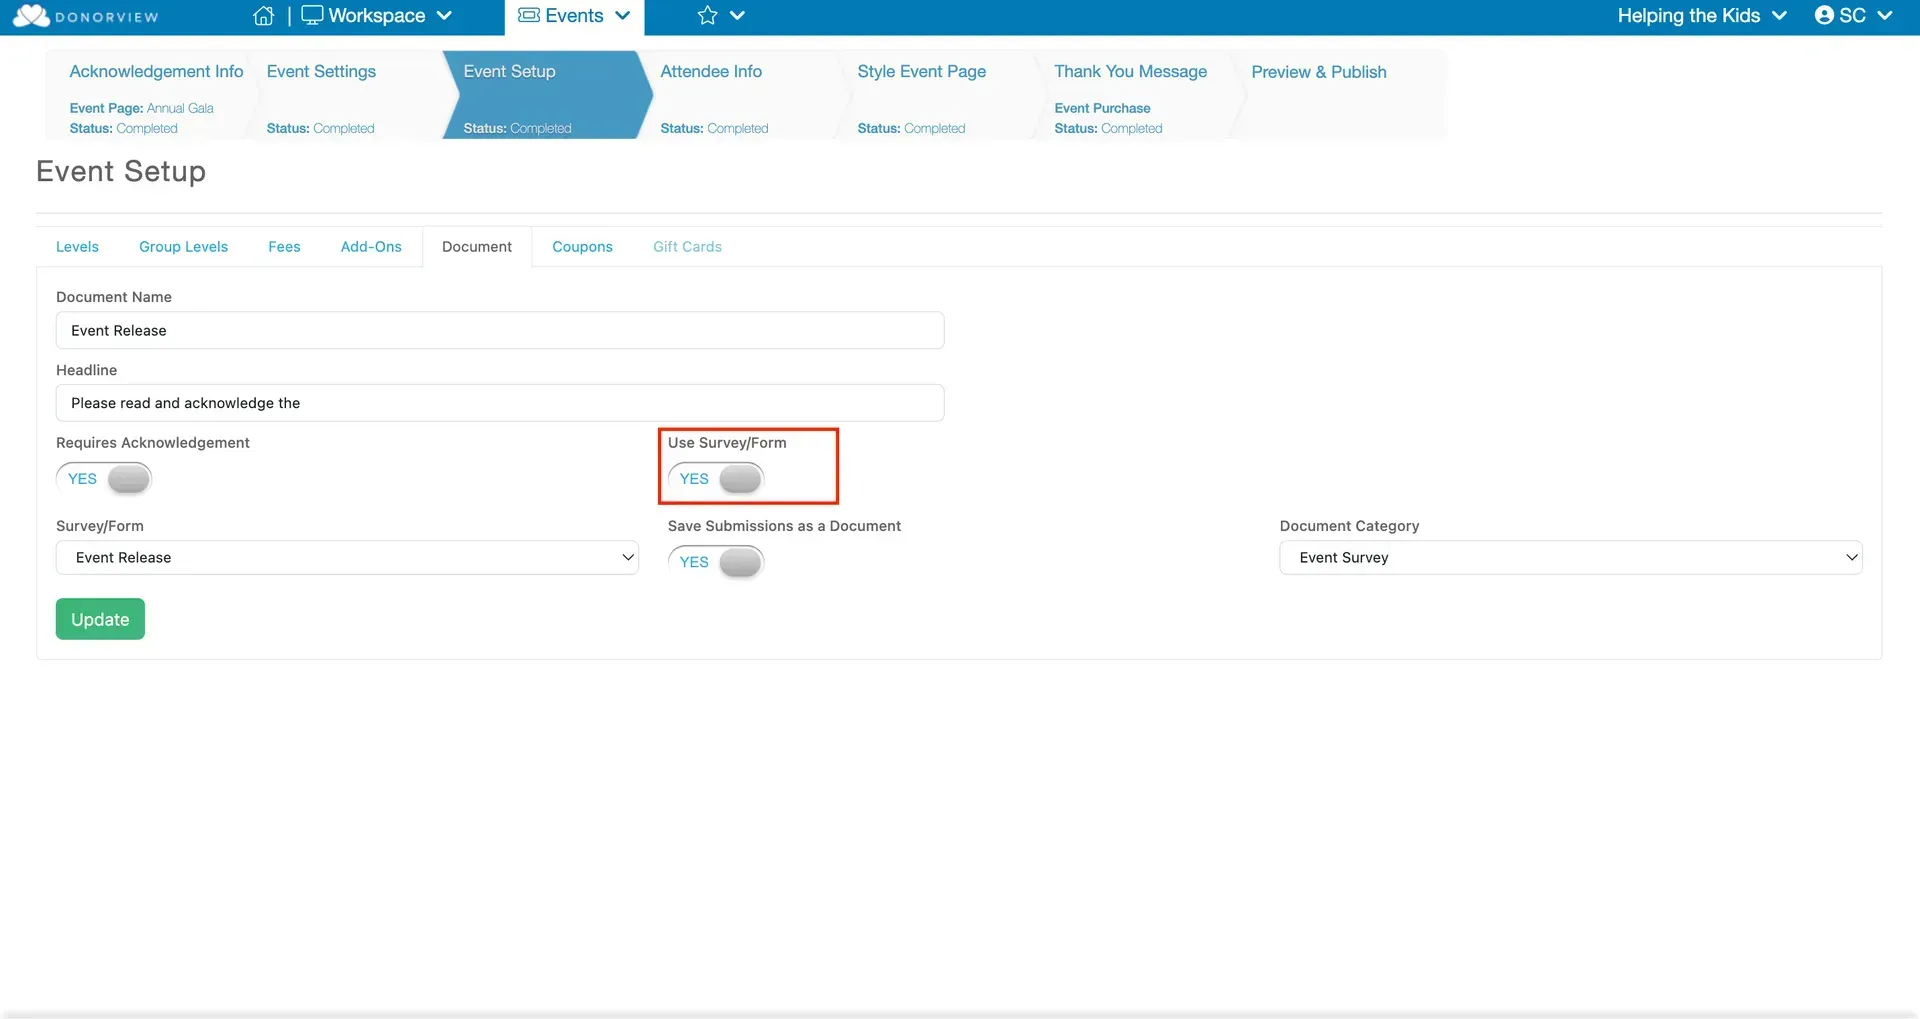1920x1019 pixels.
Task: Open the Document Category dropdown
Action: 1570,557
